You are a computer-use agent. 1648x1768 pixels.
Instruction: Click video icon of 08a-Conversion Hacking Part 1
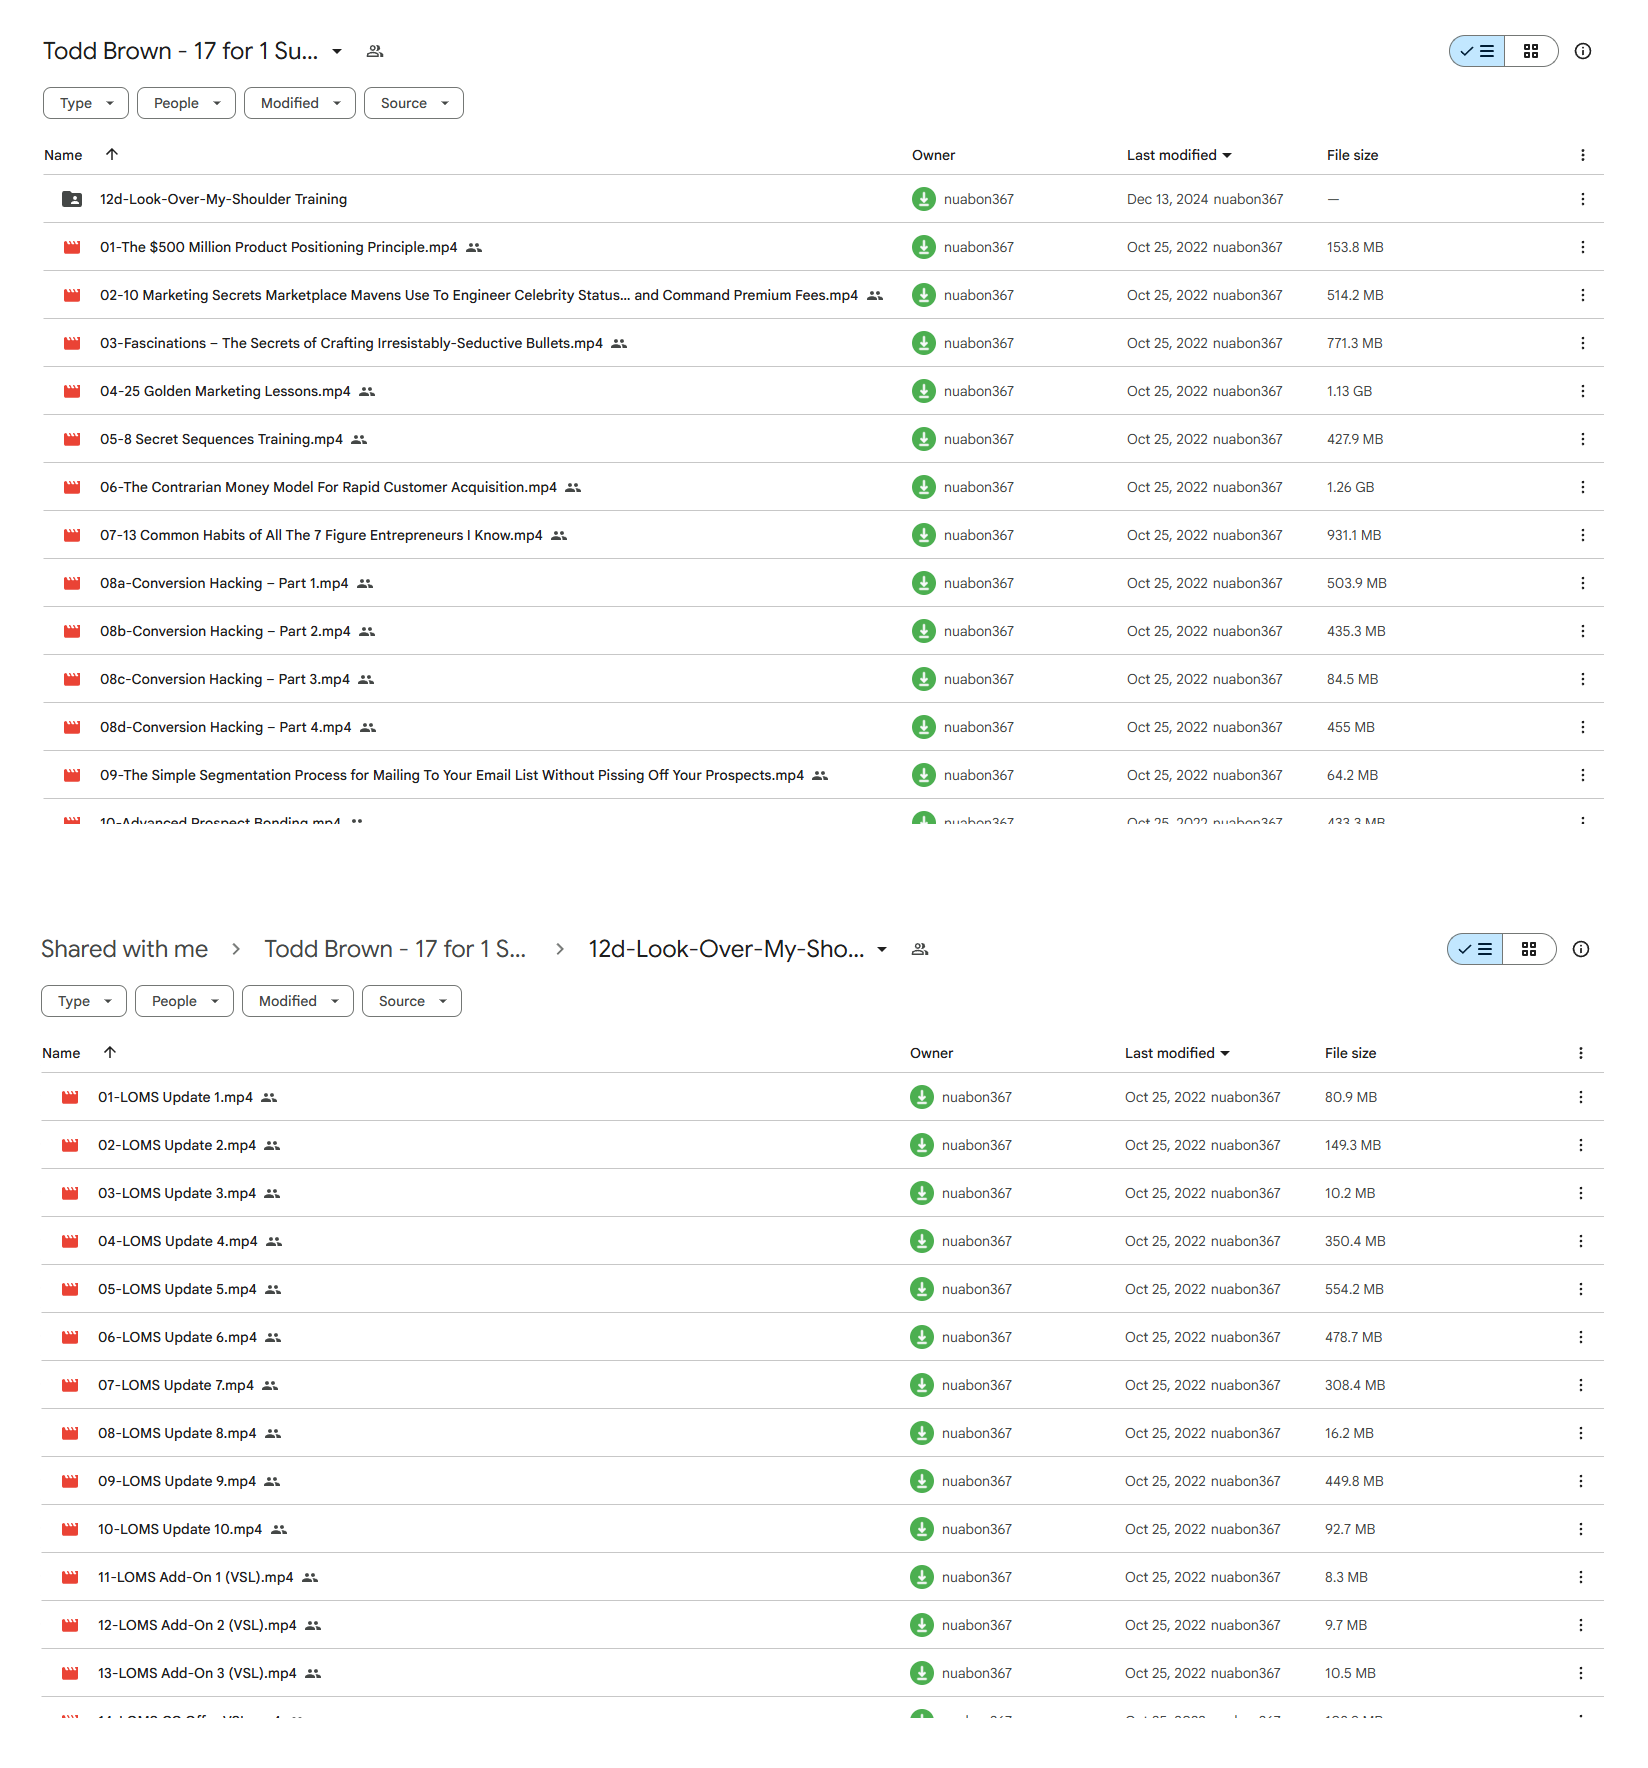(x=72, y=583)
